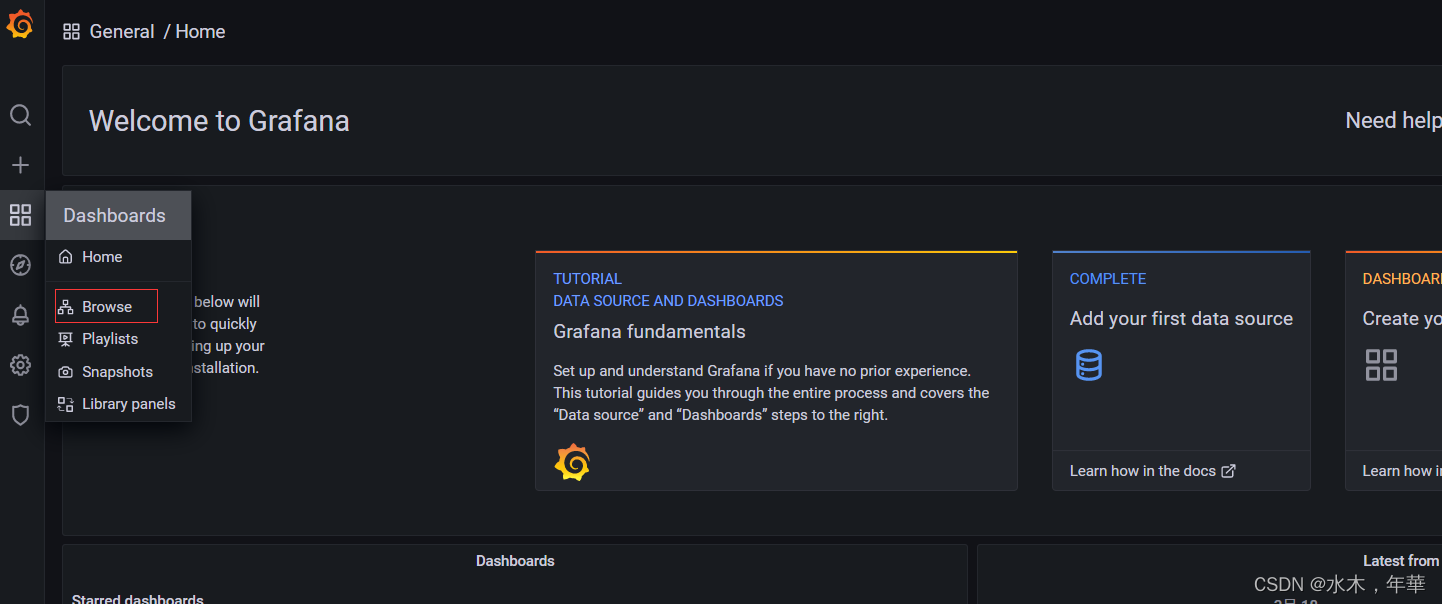
Task: Click the Dashboards menu header
Action: 118,215
